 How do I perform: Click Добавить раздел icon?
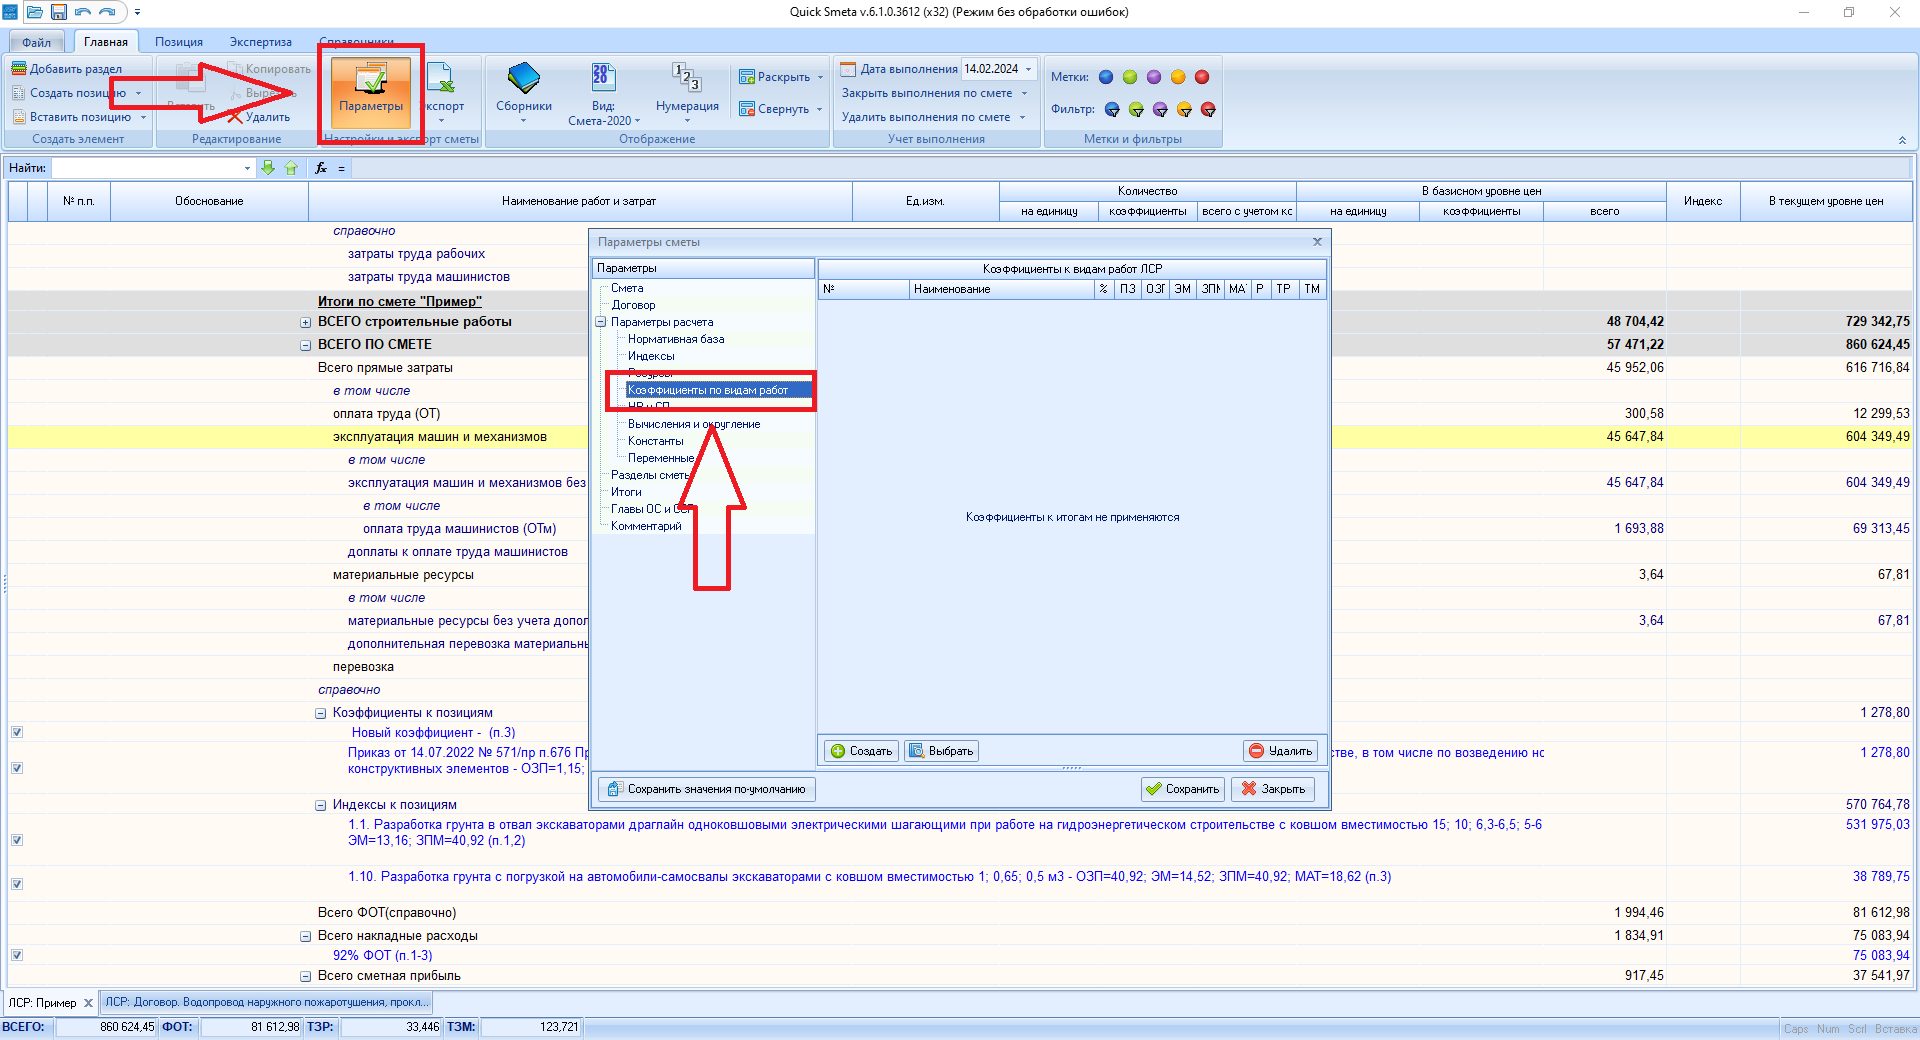[19, 69]
